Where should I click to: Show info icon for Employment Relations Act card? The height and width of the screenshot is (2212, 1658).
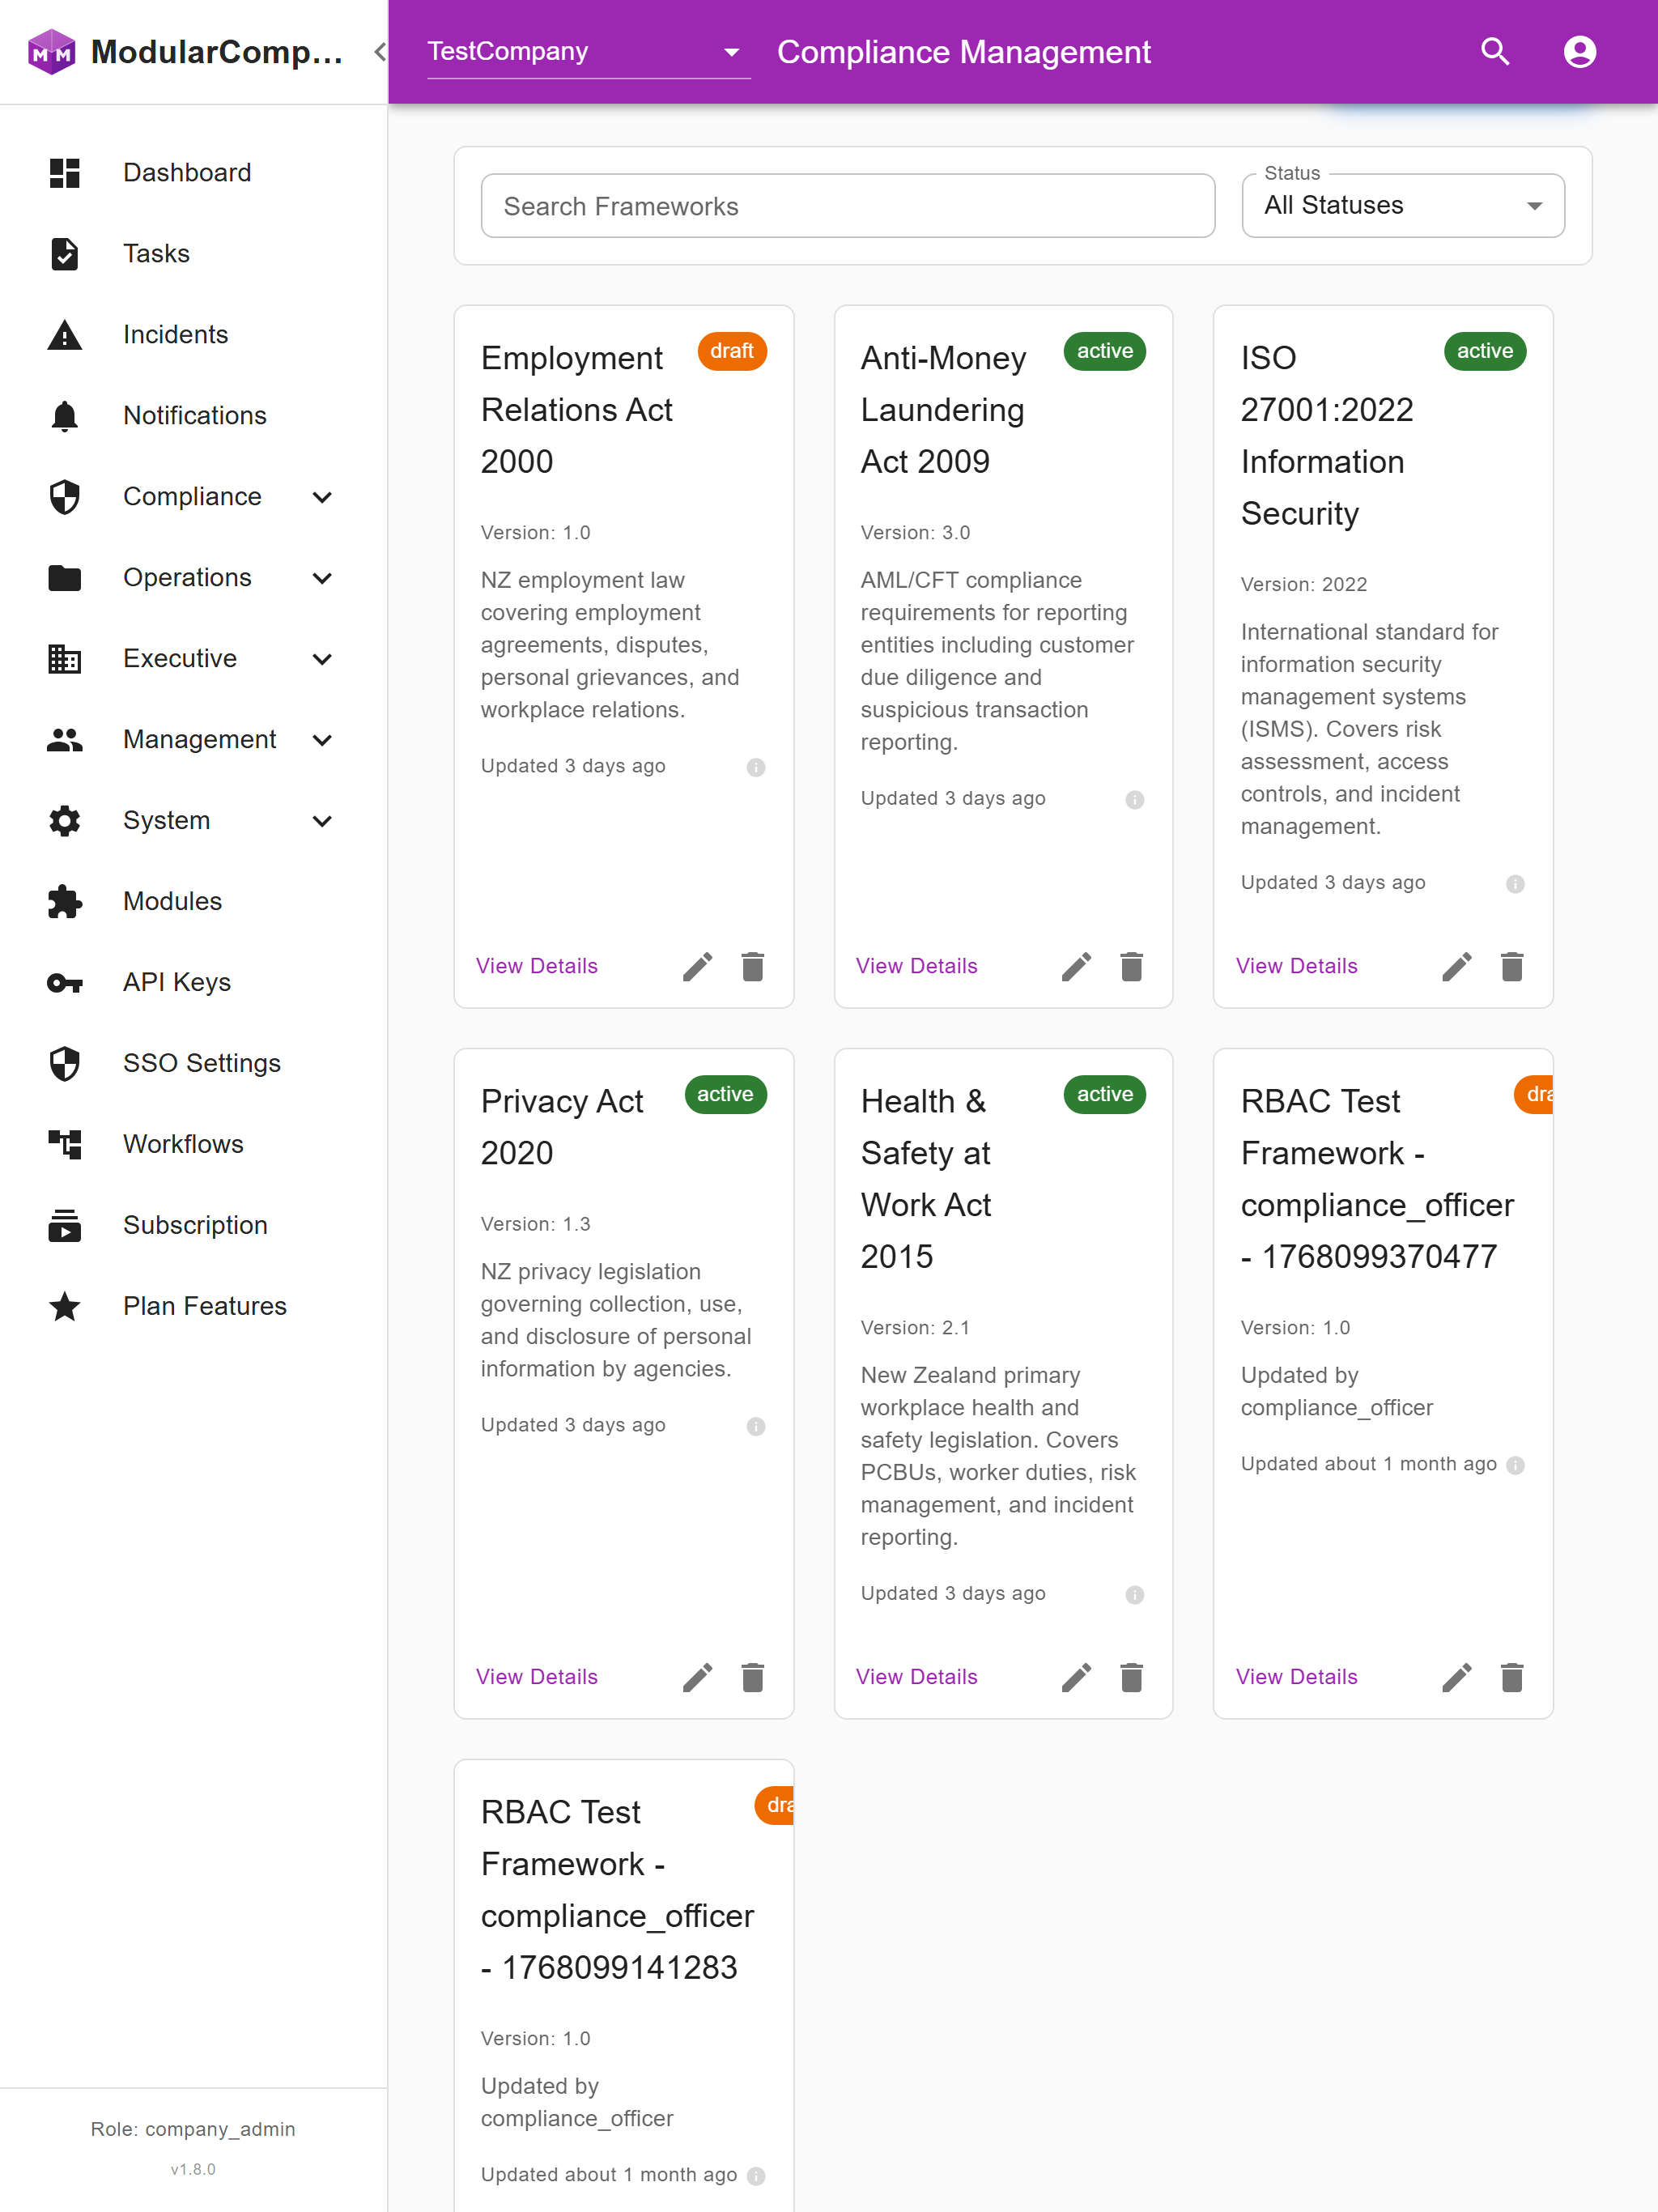(756, 767)
